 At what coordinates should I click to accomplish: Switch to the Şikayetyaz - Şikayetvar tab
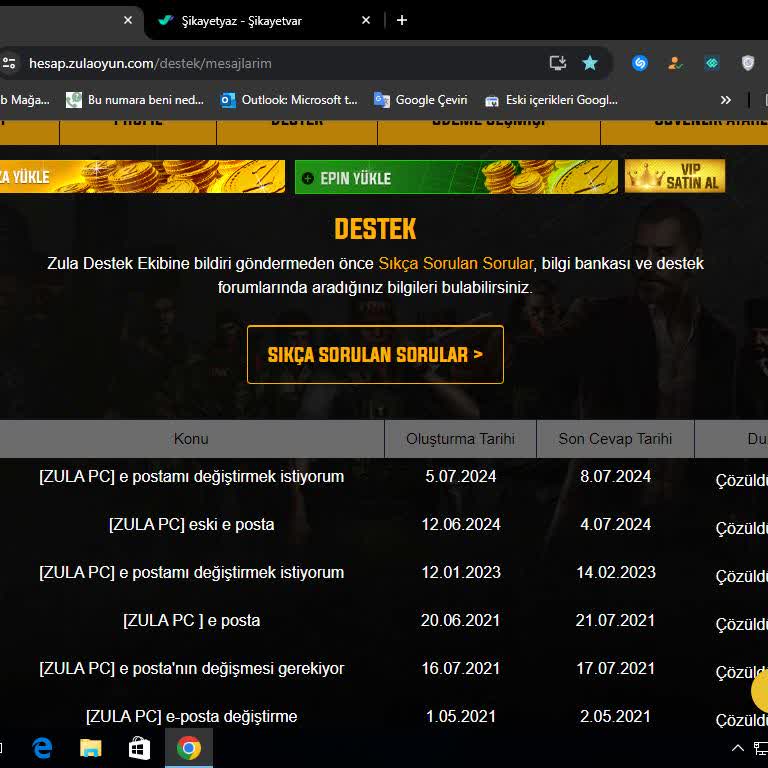(241, 21)
